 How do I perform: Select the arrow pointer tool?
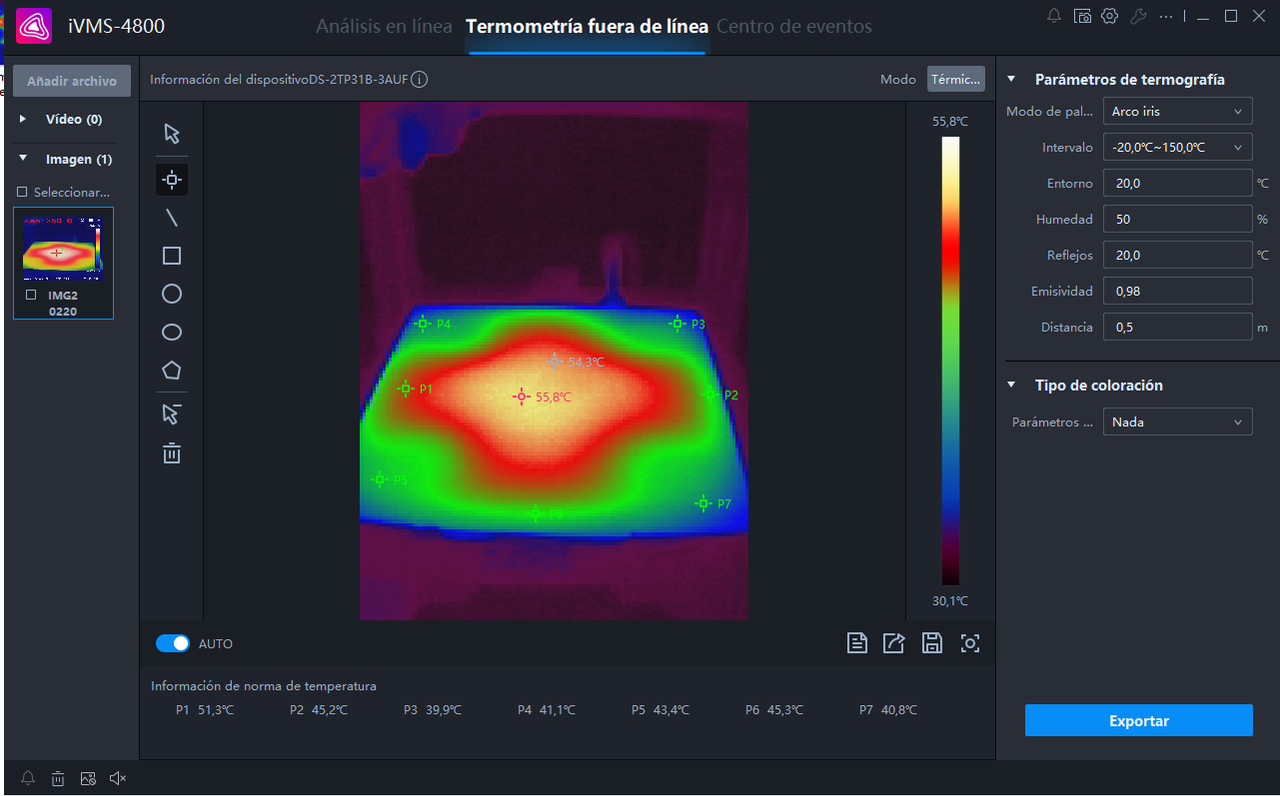(x=172, y=134)
